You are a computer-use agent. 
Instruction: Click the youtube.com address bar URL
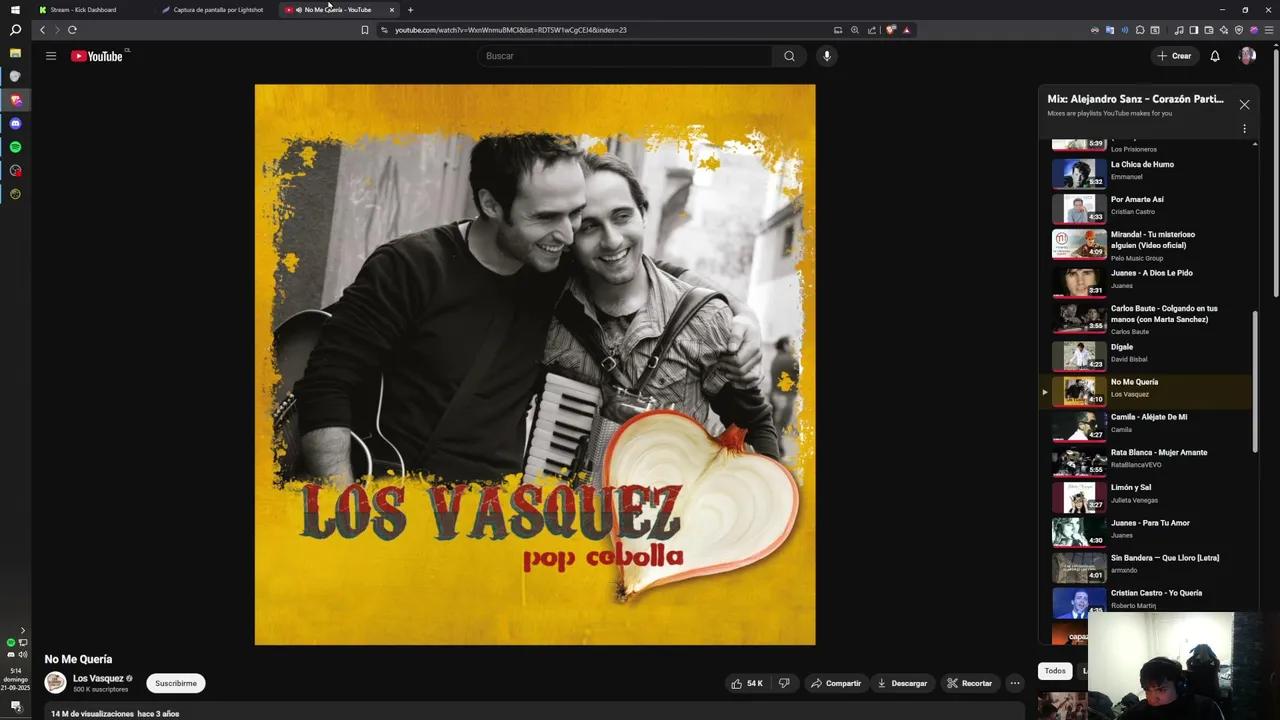(511, 30)
